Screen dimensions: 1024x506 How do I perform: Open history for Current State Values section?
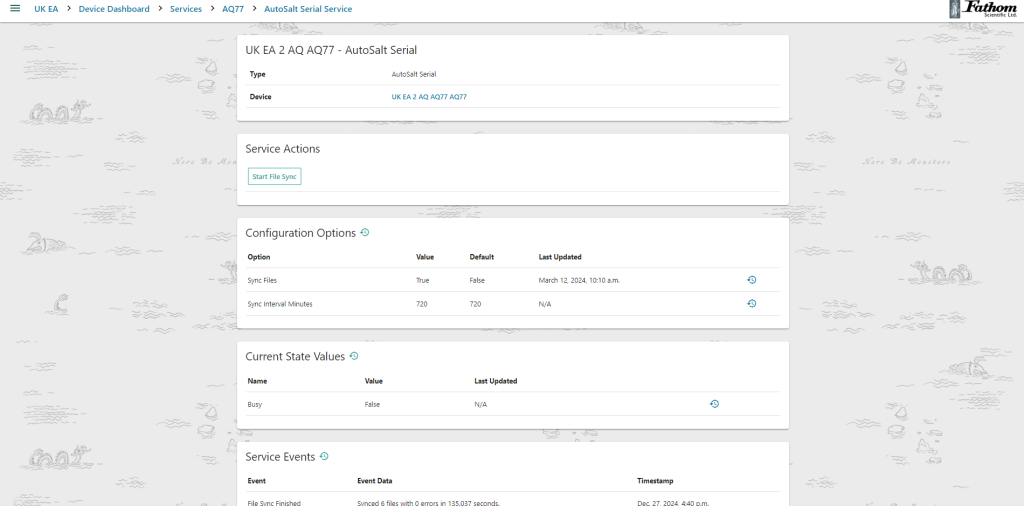(354, 356)
